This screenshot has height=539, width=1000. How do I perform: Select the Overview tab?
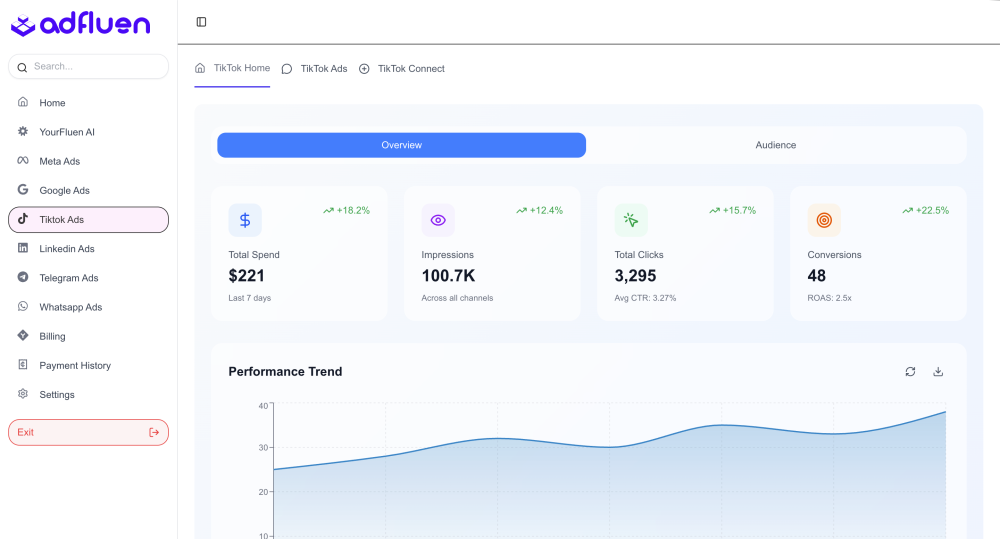pos(401,145)
